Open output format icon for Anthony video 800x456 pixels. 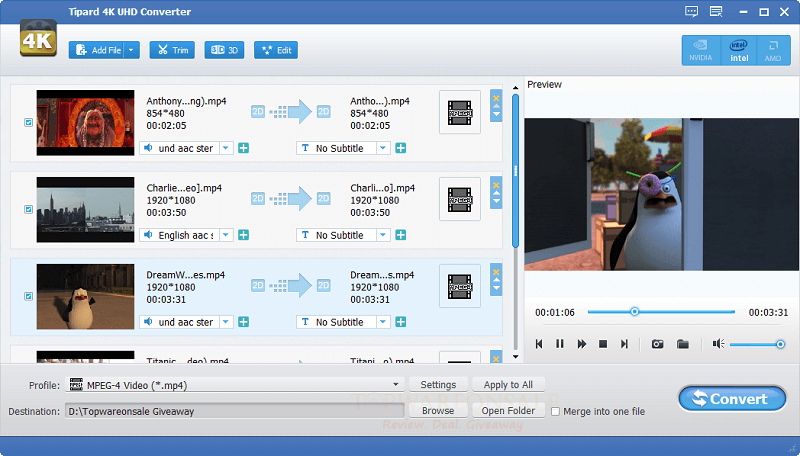tap(460, 112)
